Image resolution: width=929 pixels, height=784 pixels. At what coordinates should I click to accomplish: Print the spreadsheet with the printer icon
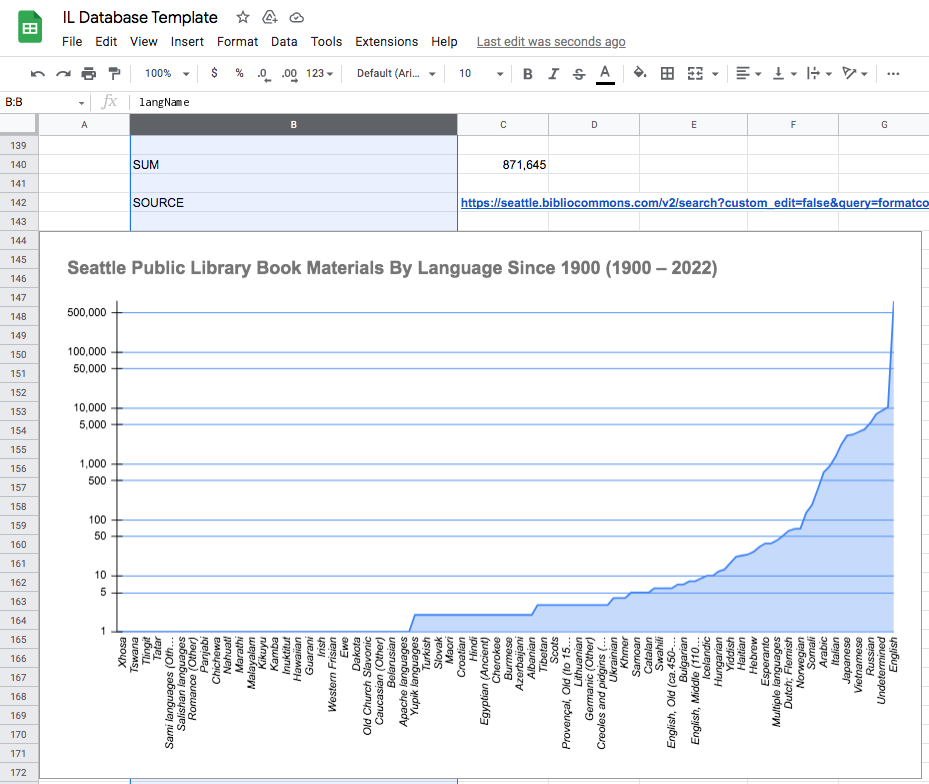tap(89, 73)
